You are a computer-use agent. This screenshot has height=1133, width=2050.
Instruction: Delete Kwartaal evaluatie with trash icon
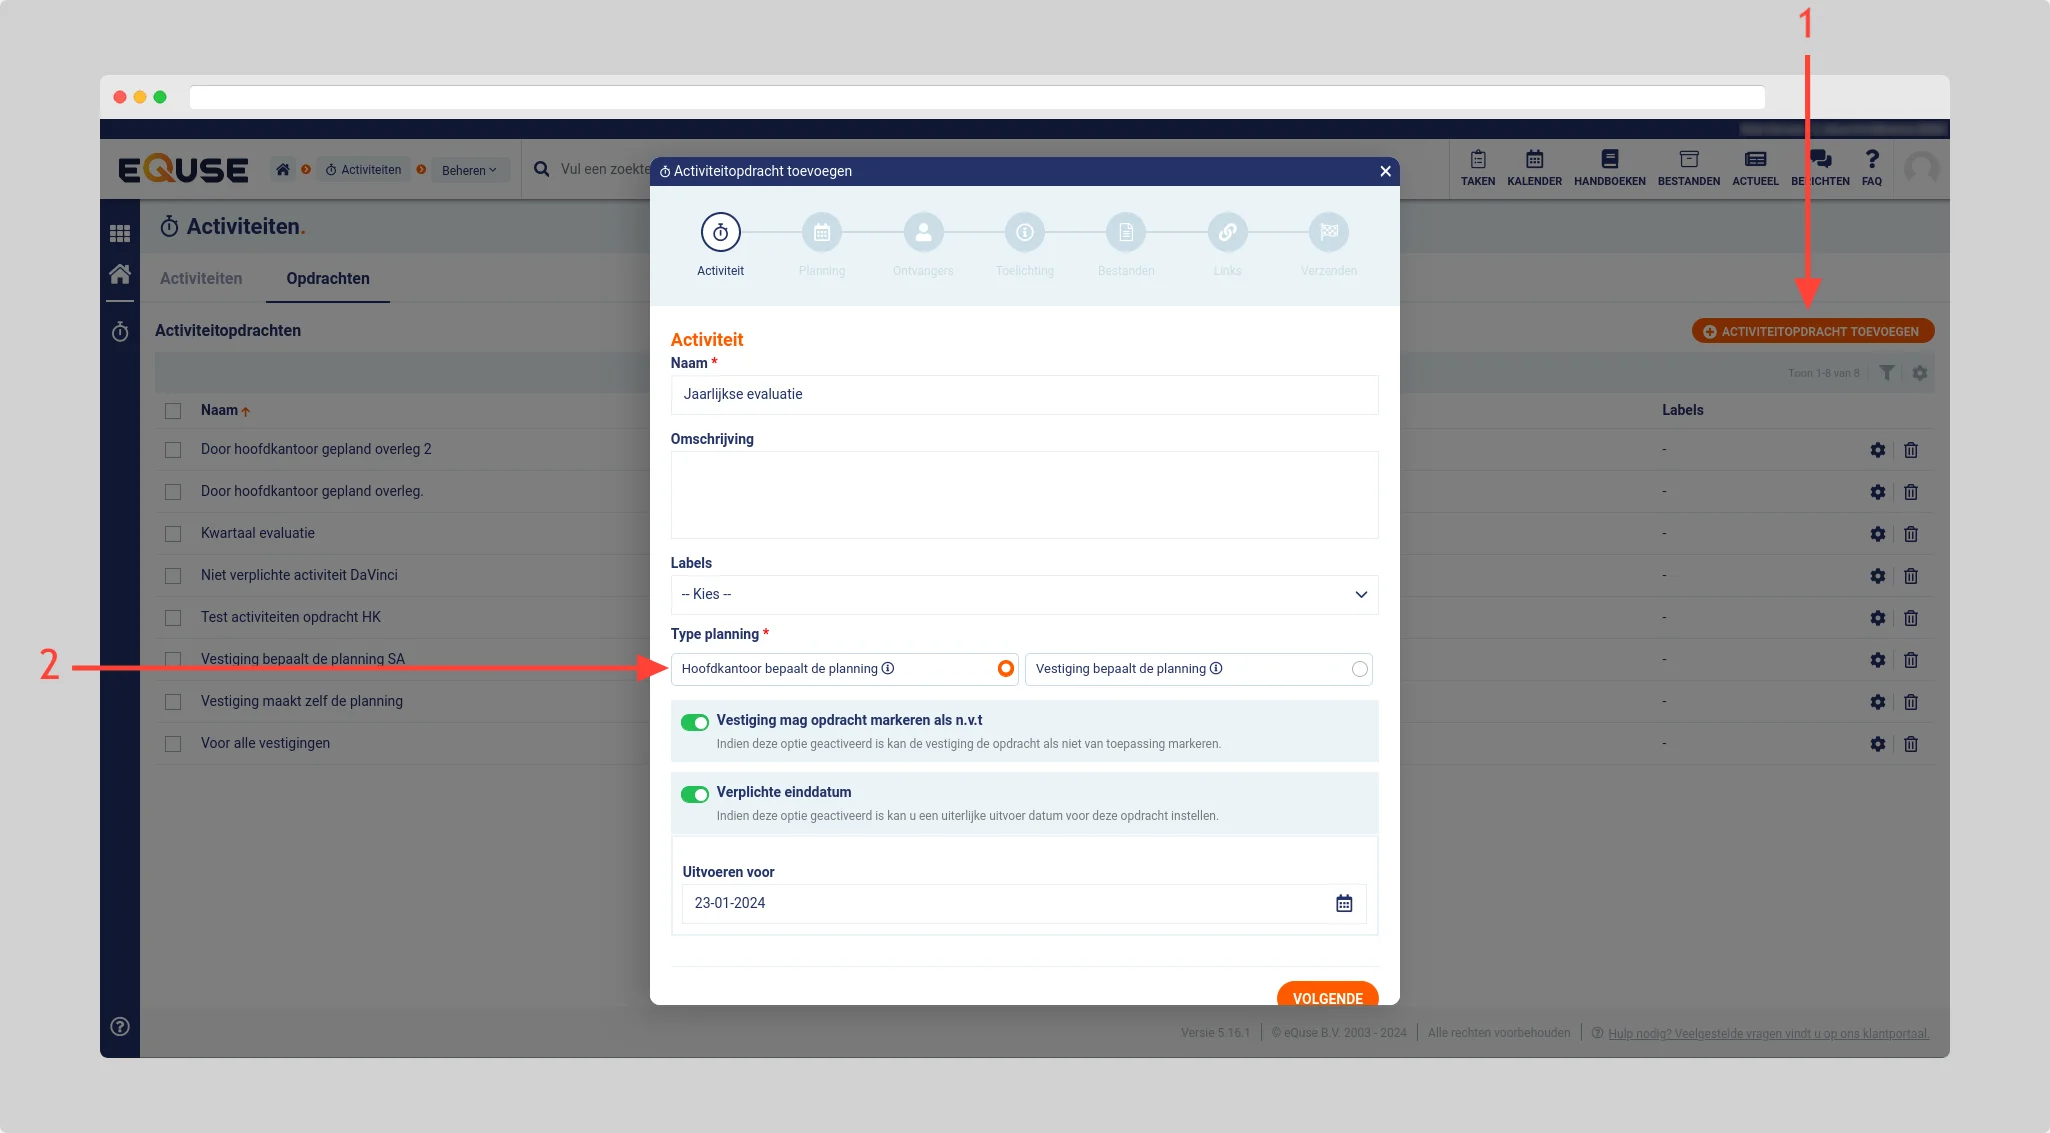click(x=1910, y=534)
